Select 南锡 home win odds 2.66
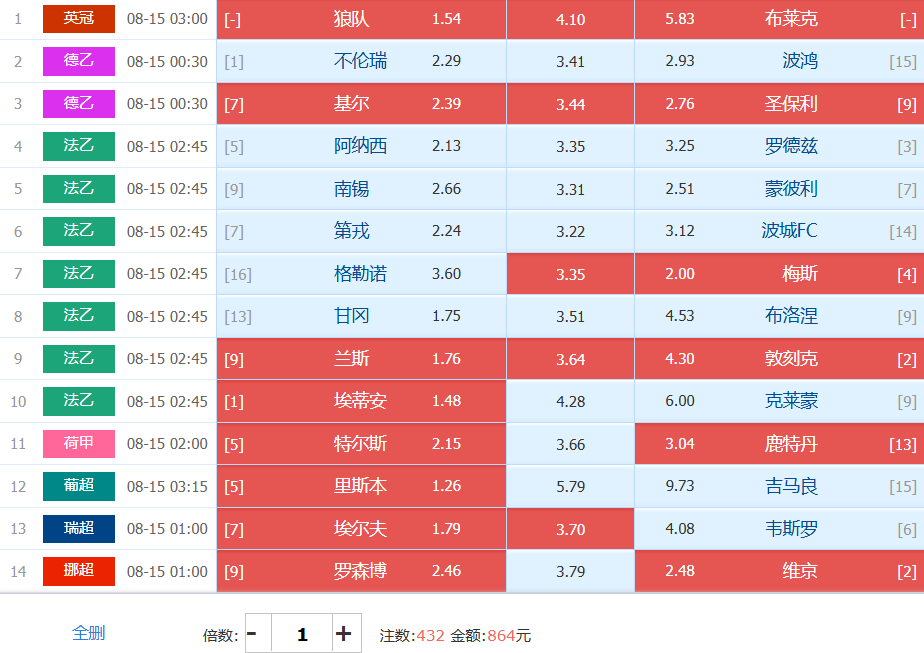This screenshot has width=924, height=653. pos(361,189)
